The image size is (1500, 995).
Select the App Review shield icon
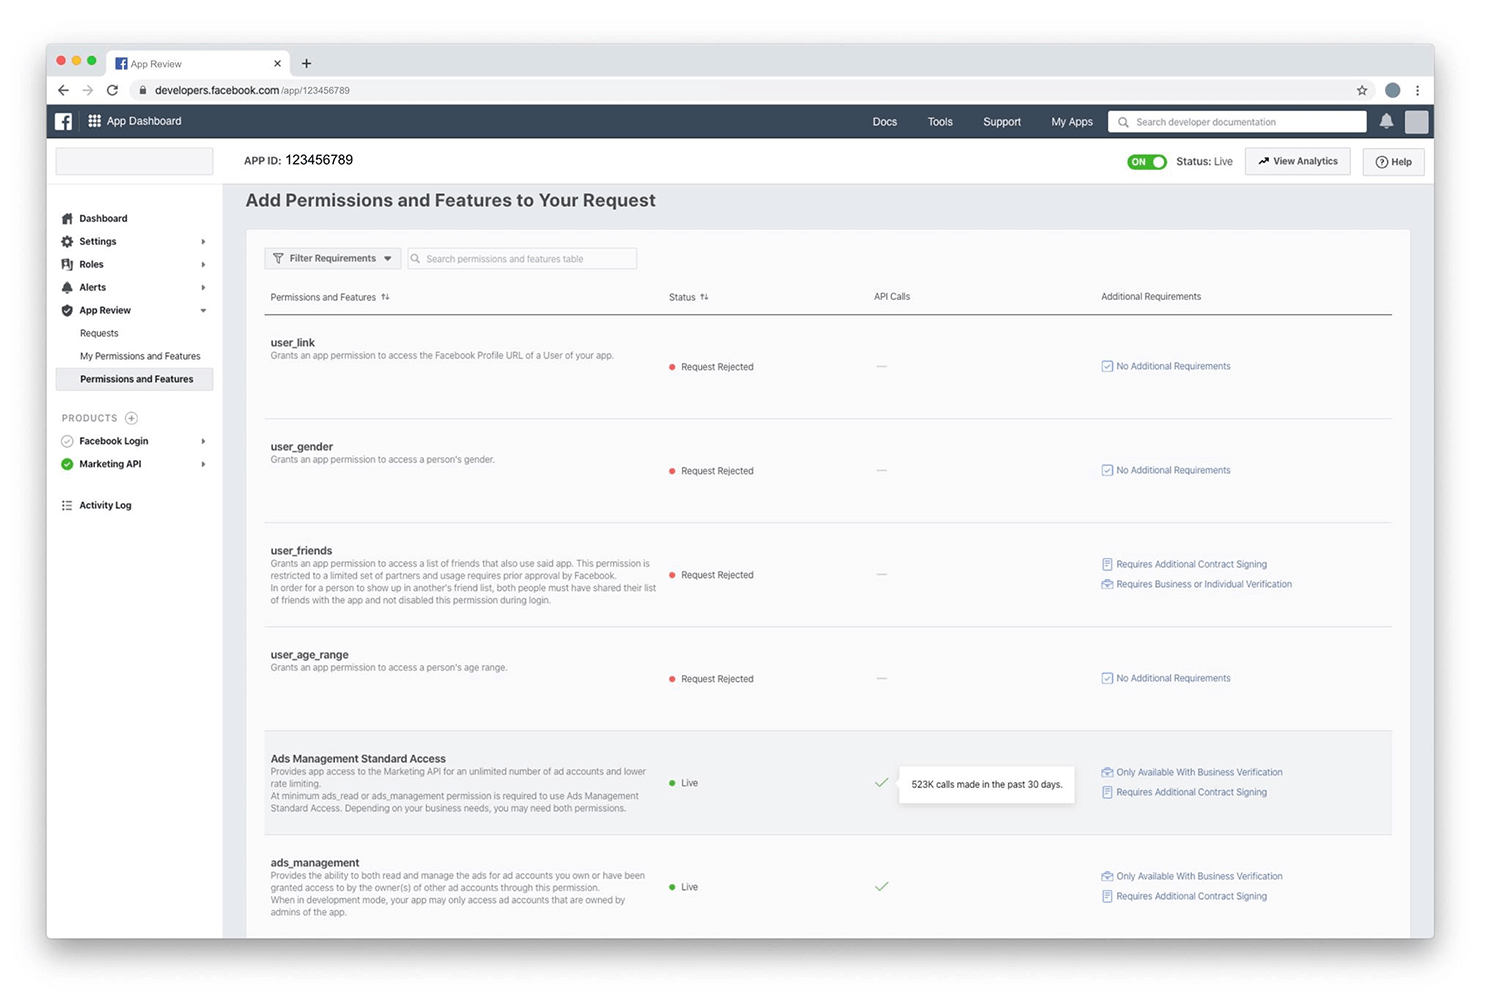(x=66, y=310)
